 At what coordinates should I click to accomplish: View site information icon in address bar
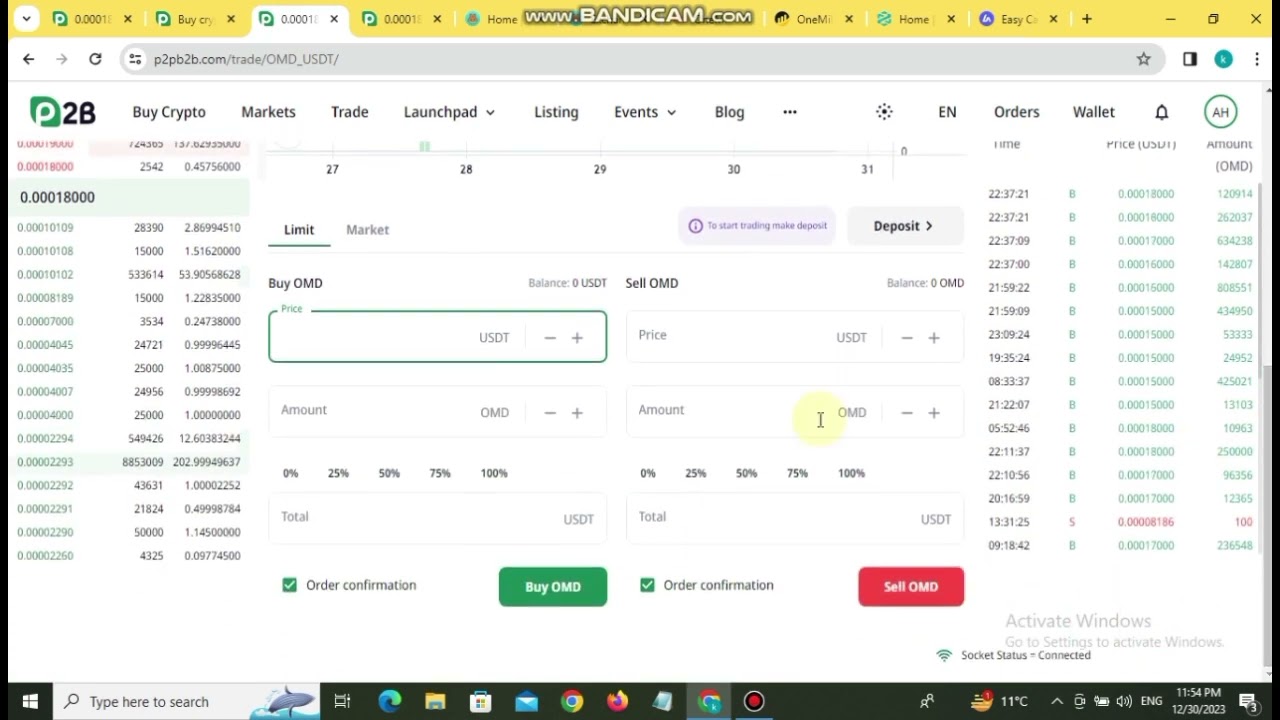[135, 59]
